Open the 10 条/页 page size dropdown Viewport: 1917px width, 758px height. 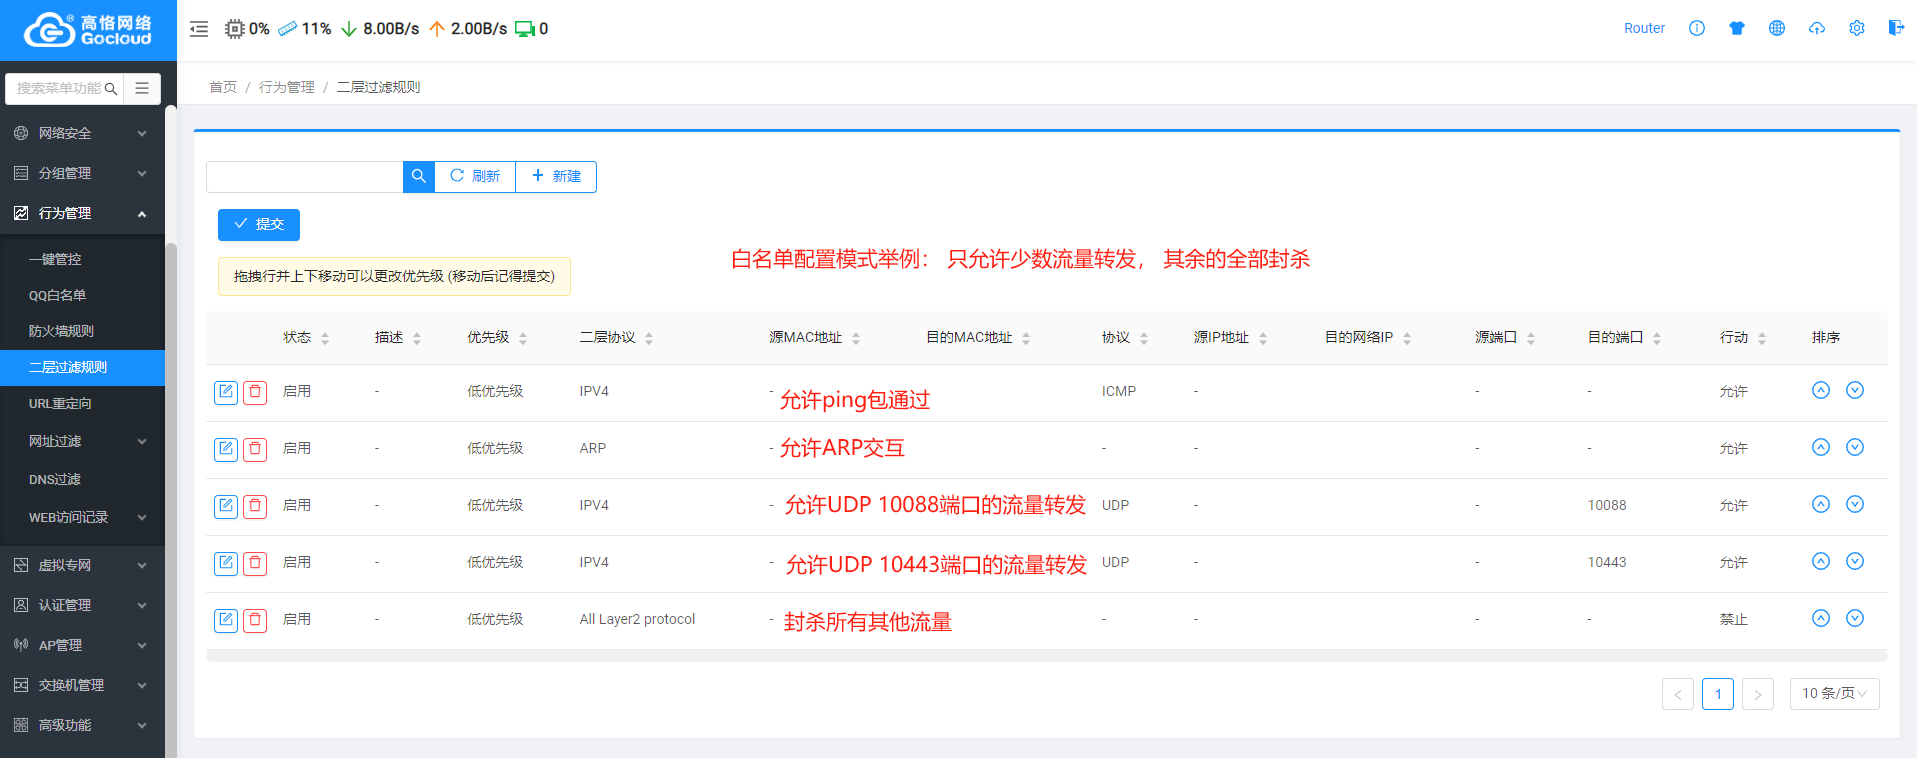click(x=1834, y=694)
